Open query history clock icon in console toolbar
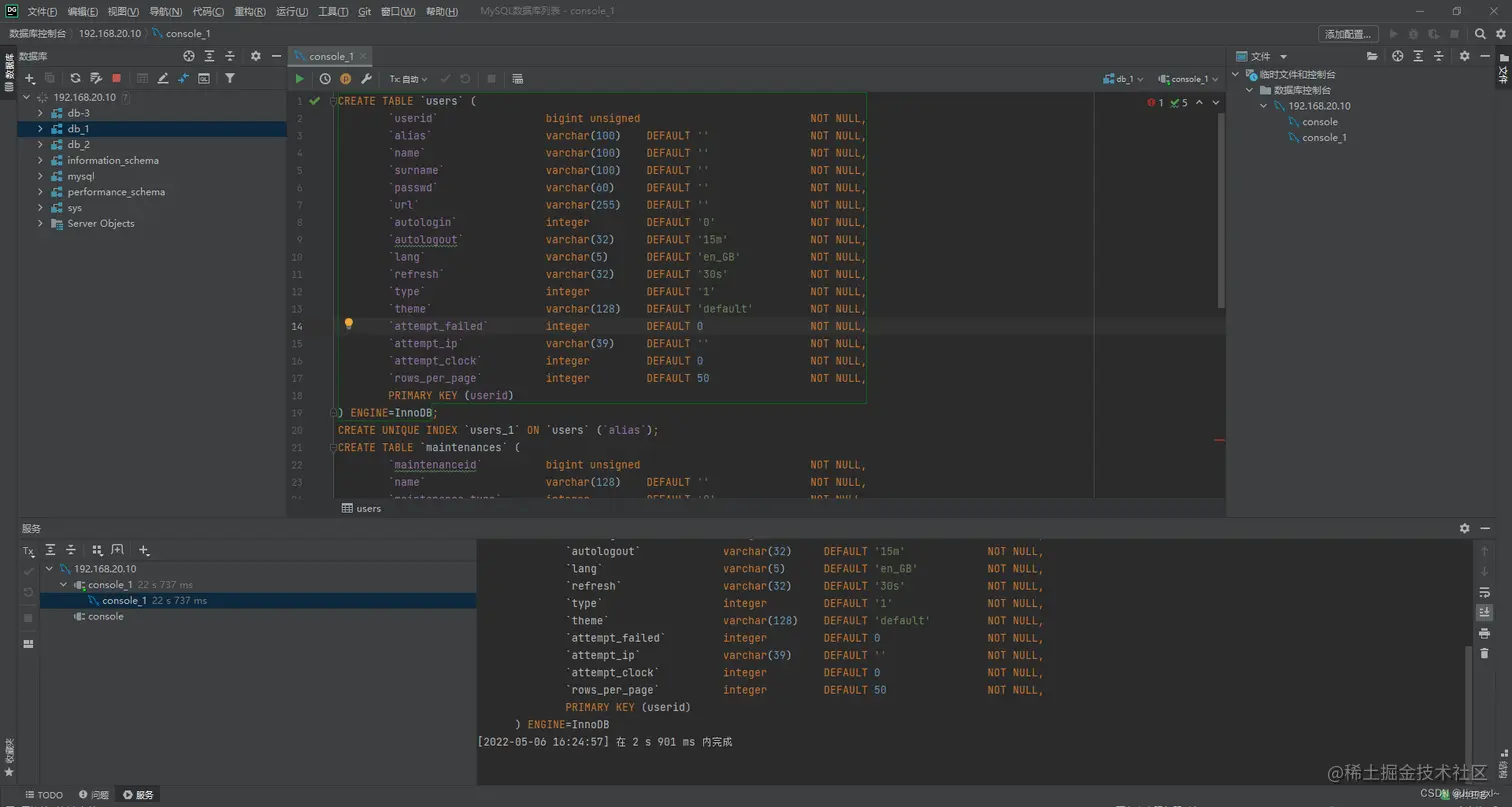Screen dimensions: 1512x807 325,79
